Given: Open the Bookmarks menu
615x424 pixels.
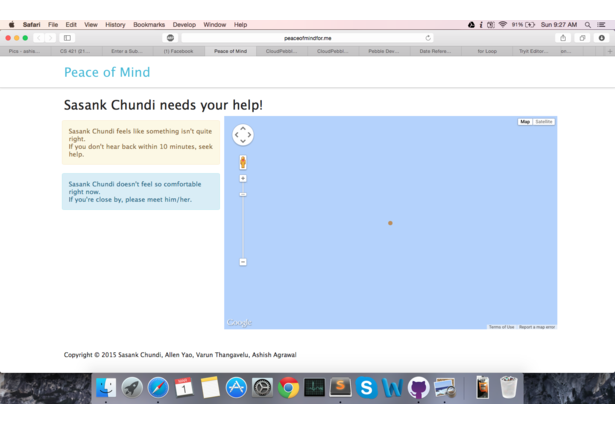Looking at the screenshot, I should click(x=149, y=24).
